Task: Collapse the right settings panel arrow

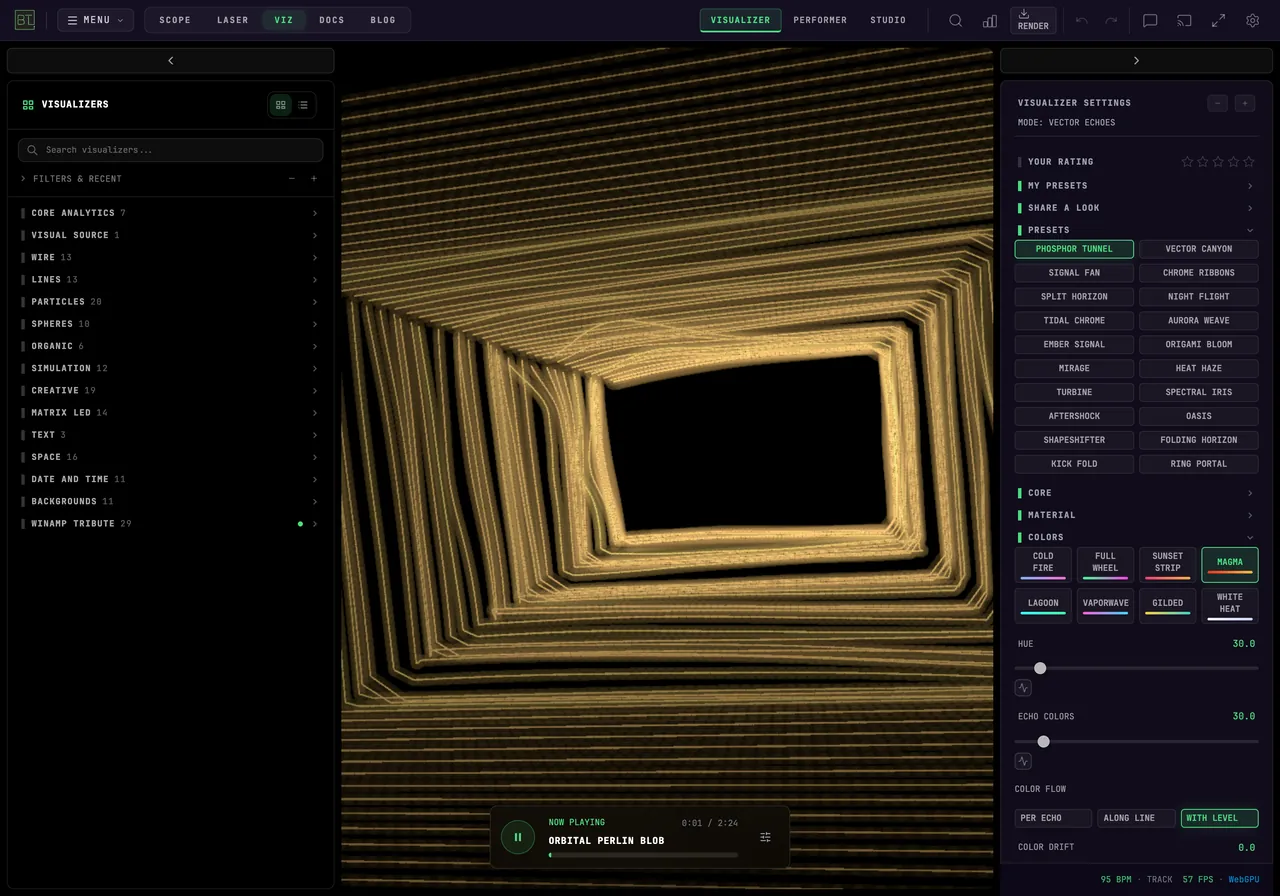Action: pos(1136,61)
